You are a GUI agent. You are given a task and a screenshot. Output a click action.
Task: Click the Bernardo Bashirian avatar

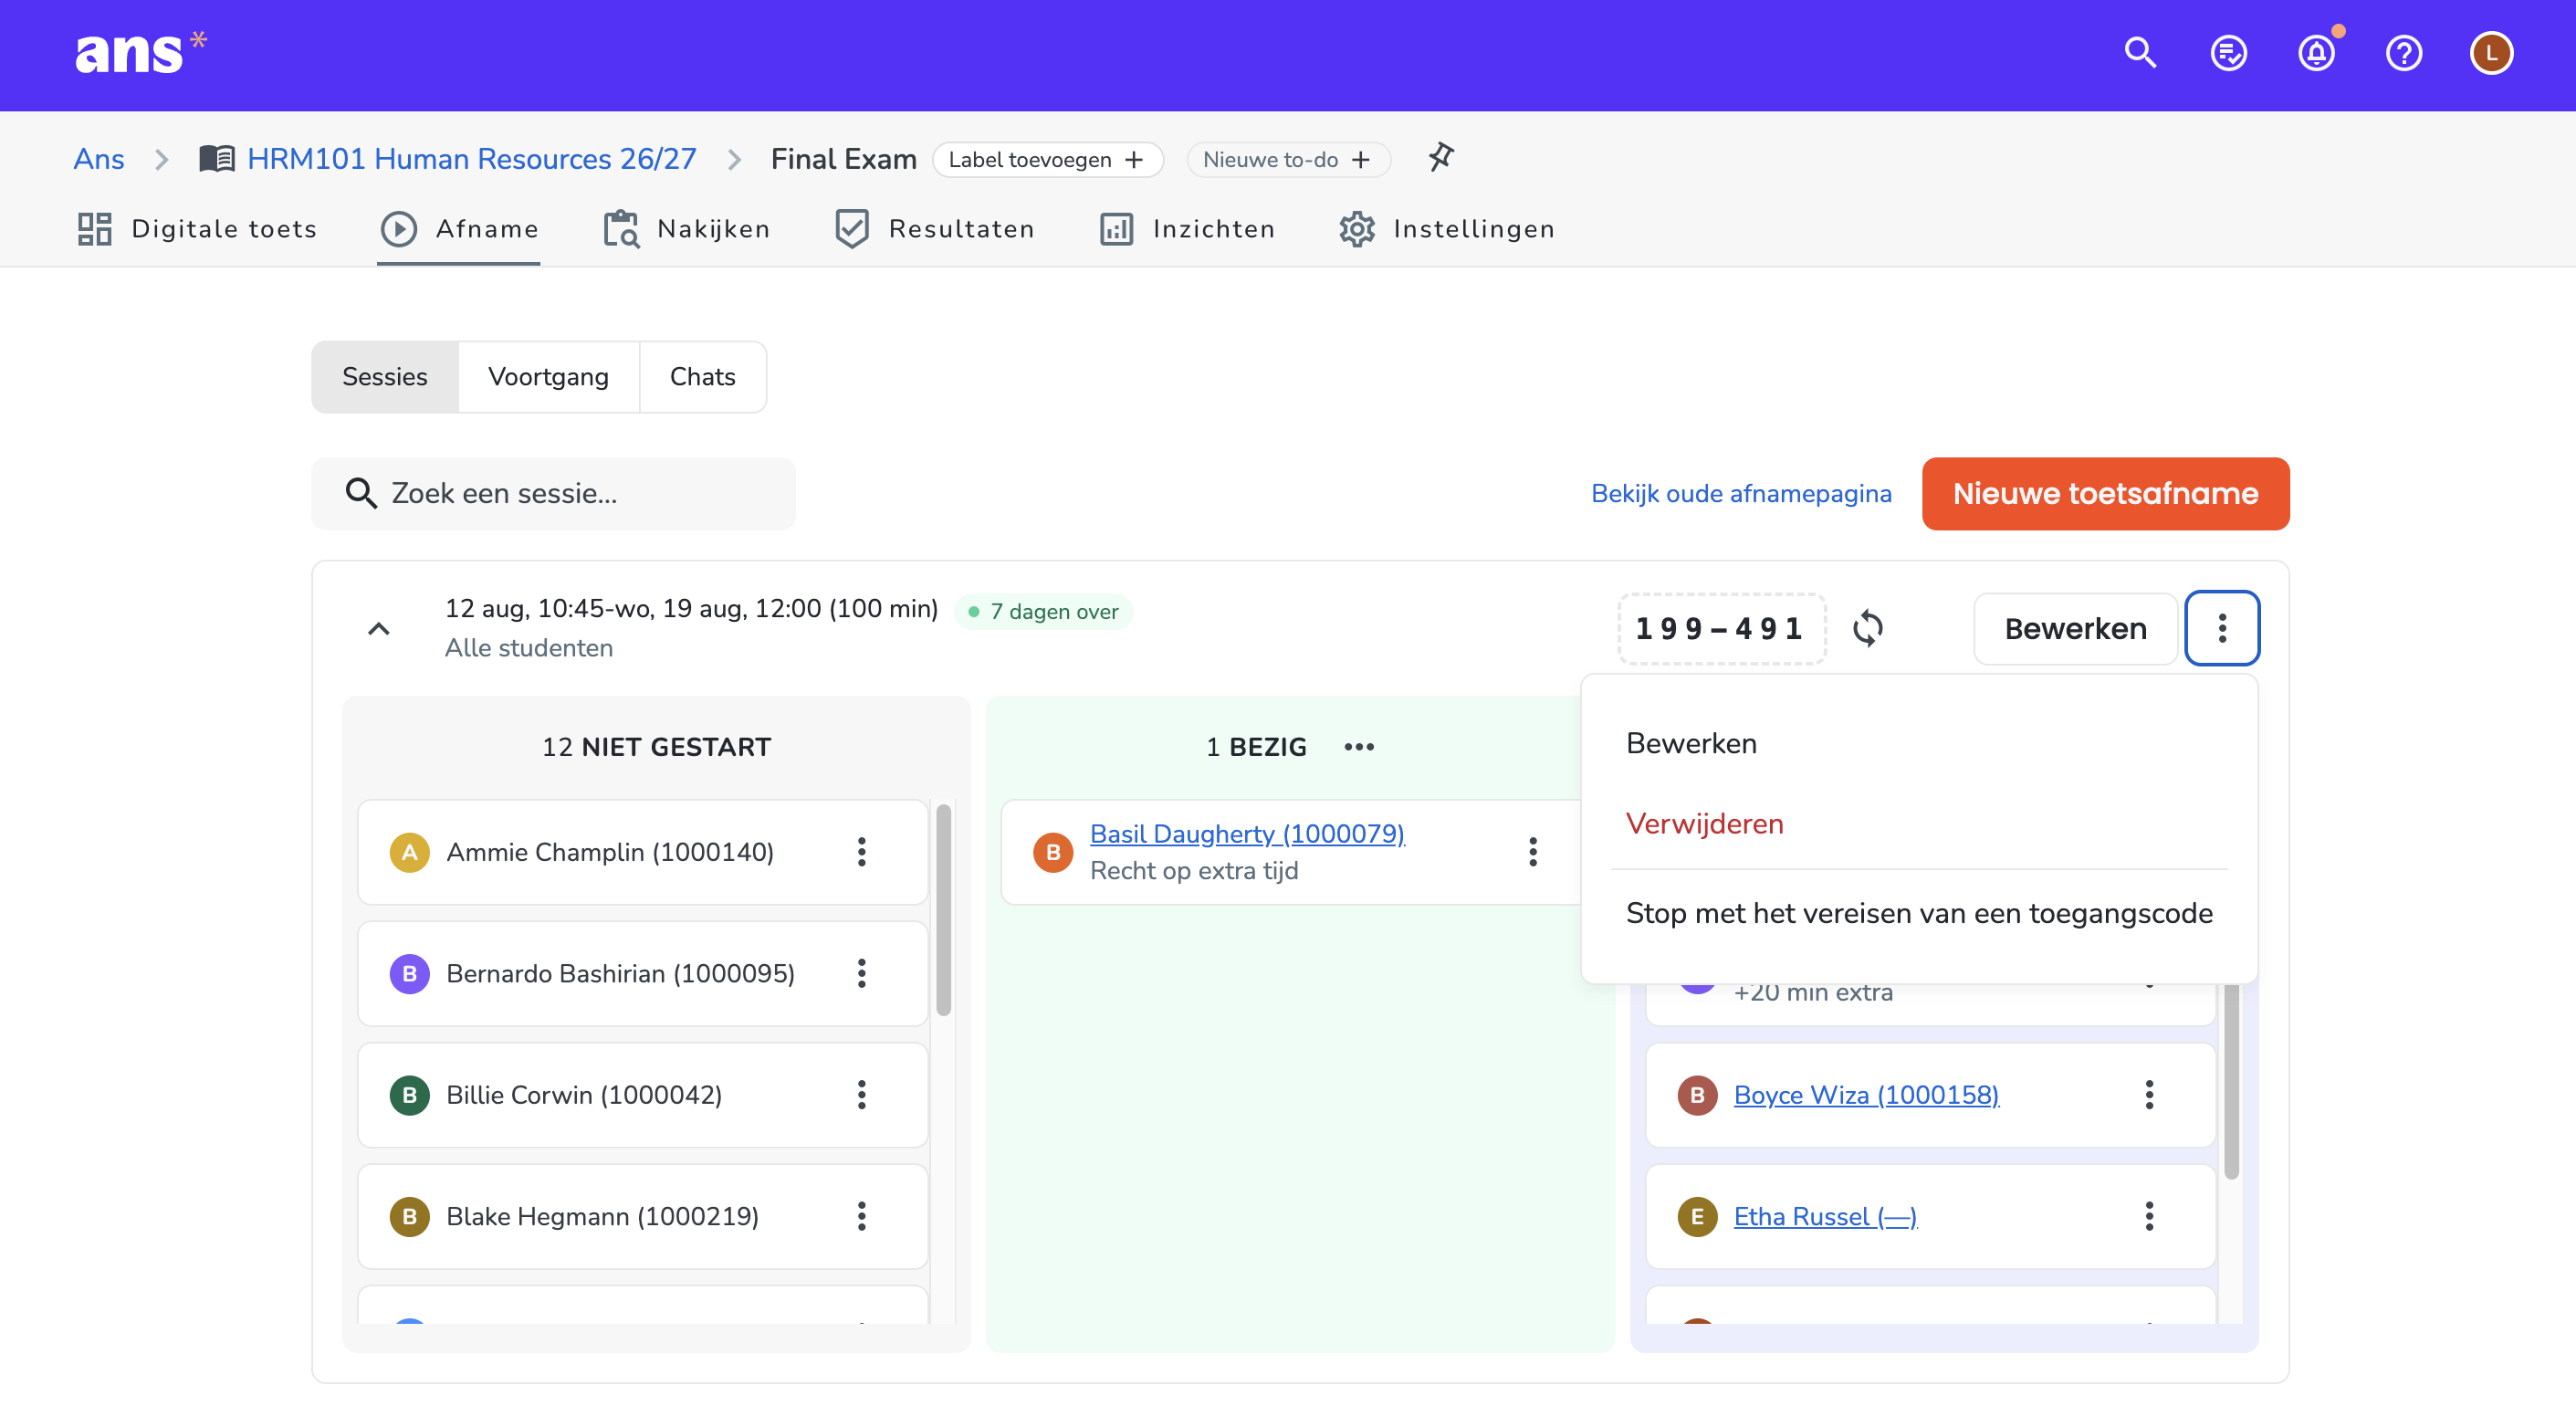[409, 973]
